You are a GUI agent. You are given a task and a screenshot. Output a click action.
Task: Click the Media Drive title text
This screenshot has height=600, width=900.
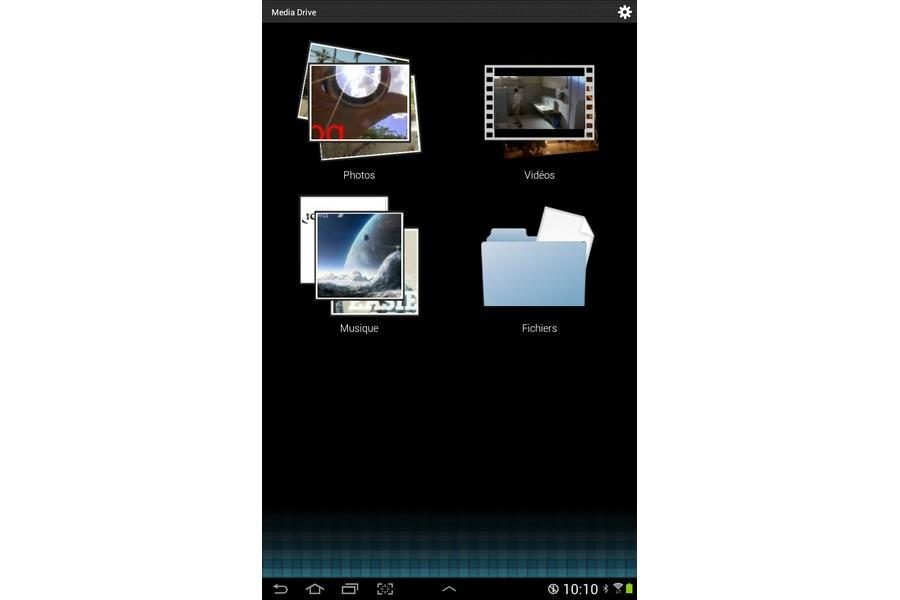[294, 12]
